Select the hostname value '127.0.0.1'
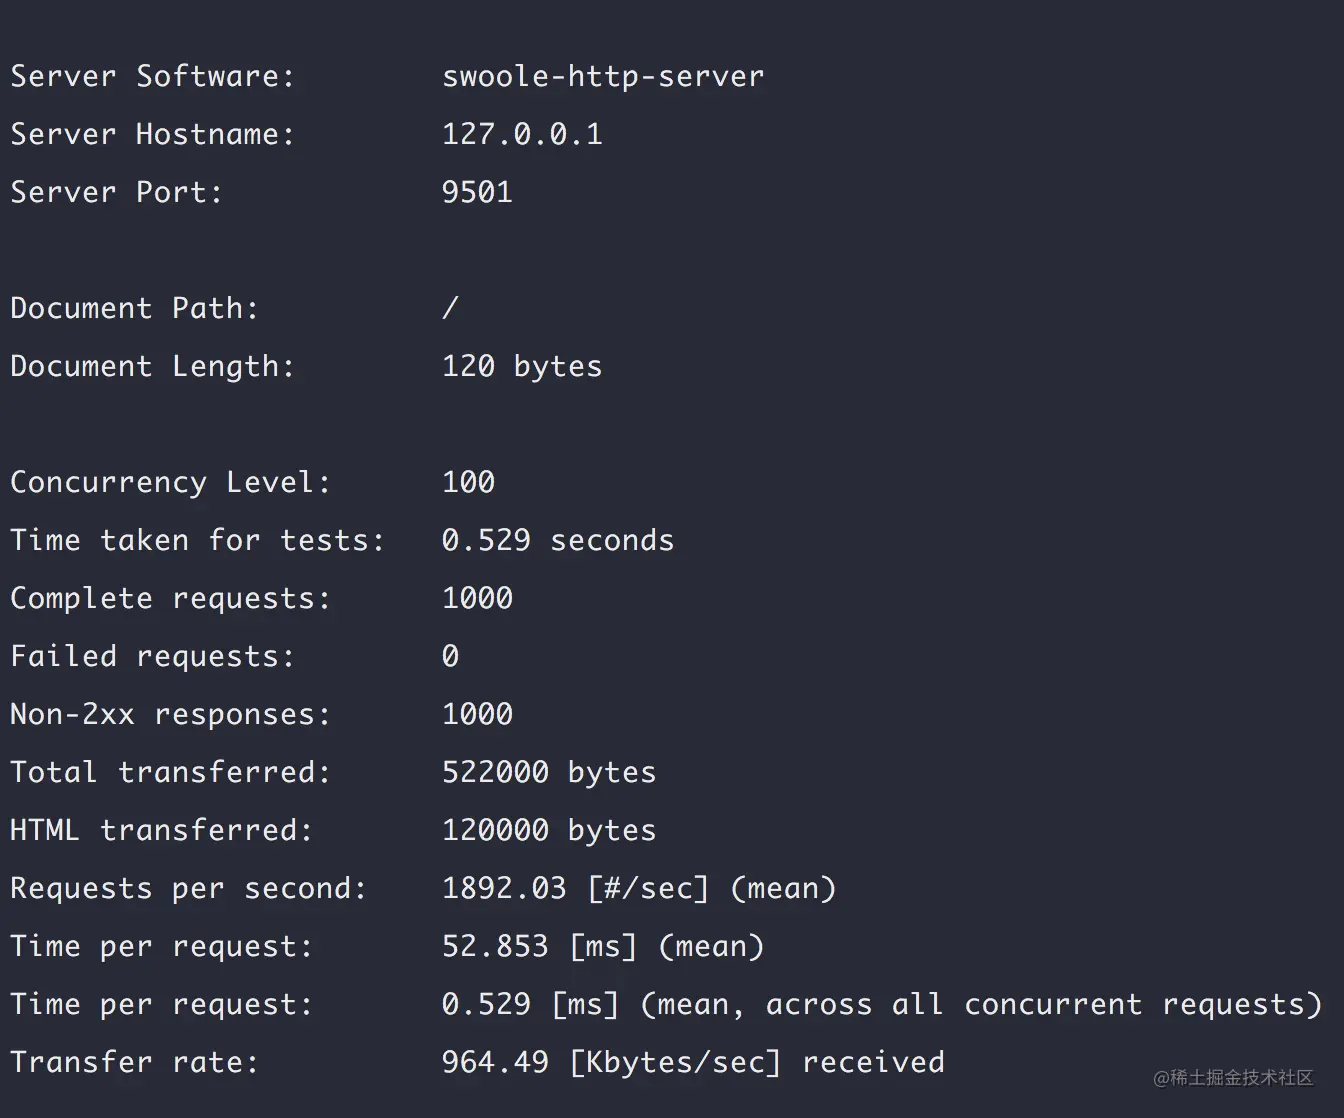 [x=522, y=134]
